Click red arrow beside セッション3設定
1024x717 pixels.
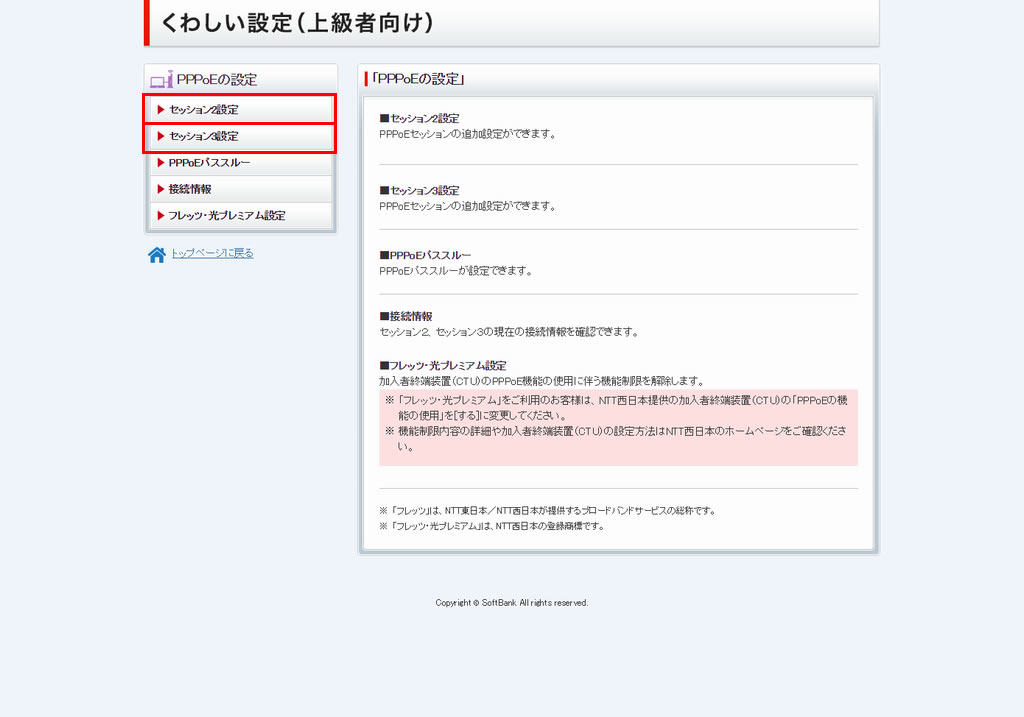pos(160,136)
